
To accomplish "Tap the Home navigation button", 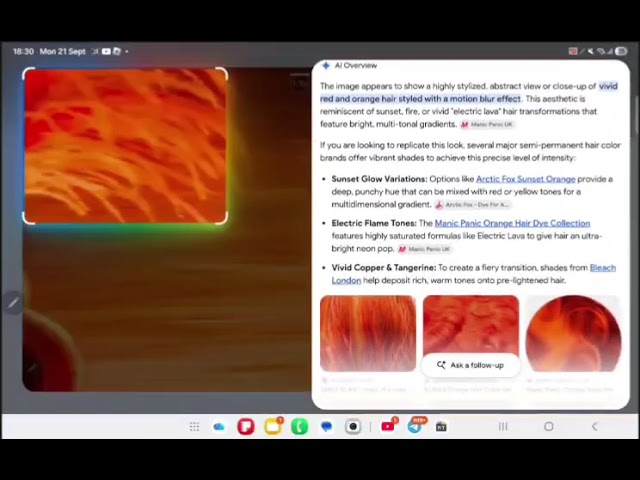I will point(549,427).
